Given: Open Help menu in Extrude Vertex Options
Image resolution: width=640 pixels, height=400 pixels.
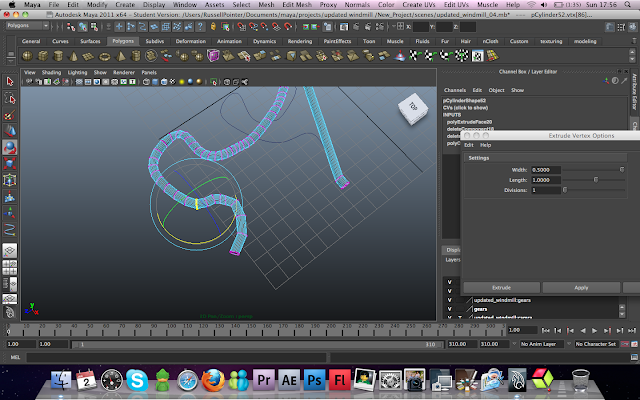Looking at the screenshot, I should click(x=485, y=145).
